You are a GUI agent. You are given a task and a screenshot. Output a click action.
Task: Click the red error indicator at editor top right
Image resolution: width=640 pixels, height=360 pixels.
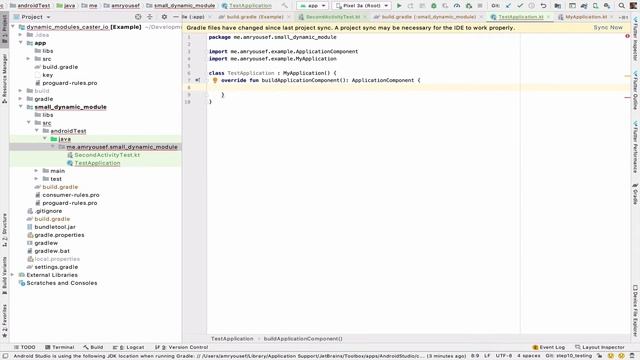point(627,36)
